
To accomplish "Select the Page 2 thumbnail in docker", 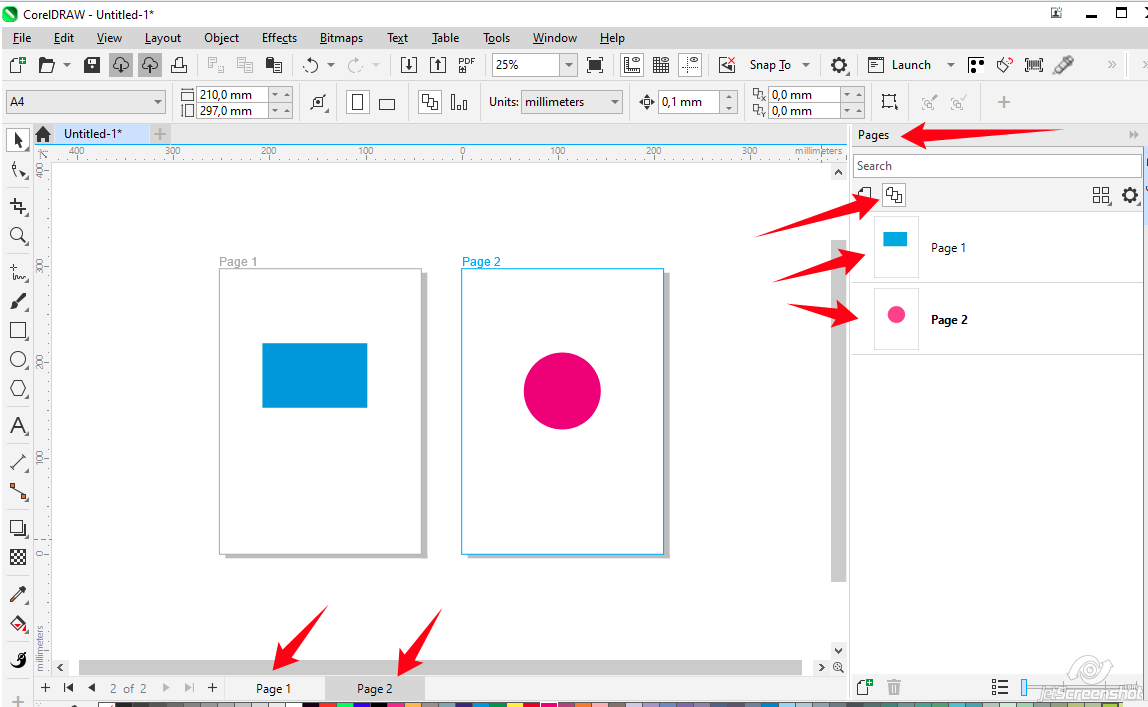I will click(896, 319).
